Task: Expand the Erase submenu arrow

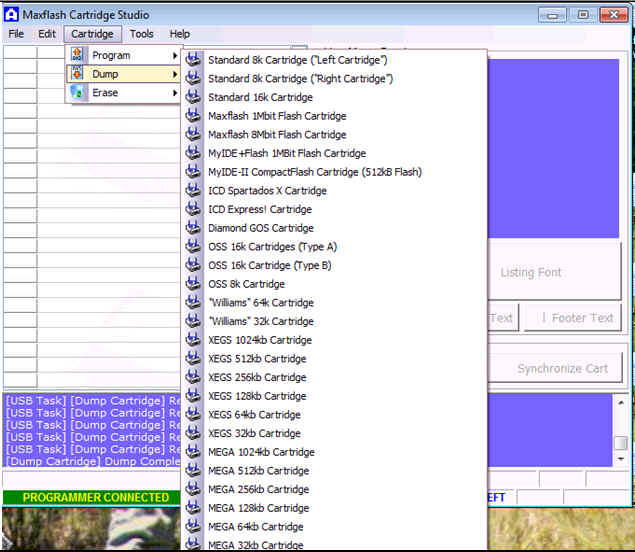Action: (174, 93)
